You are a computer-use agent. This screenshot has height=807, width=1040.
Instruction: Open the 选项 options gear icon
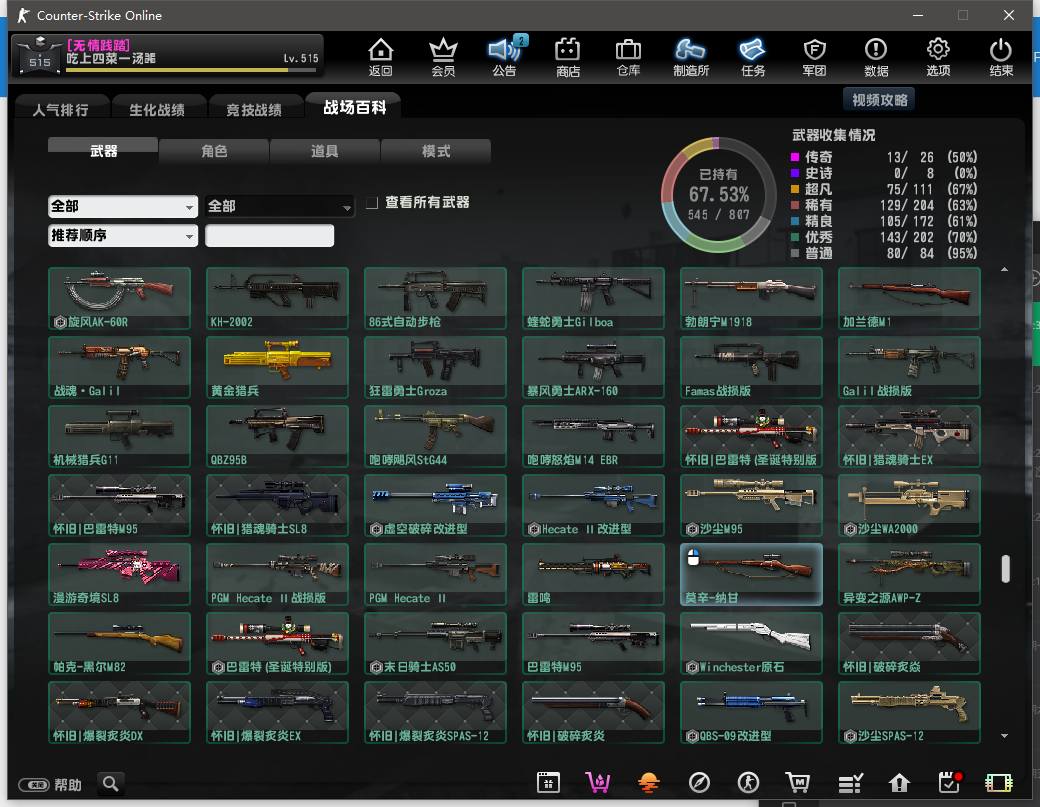(x=938, y=56)
